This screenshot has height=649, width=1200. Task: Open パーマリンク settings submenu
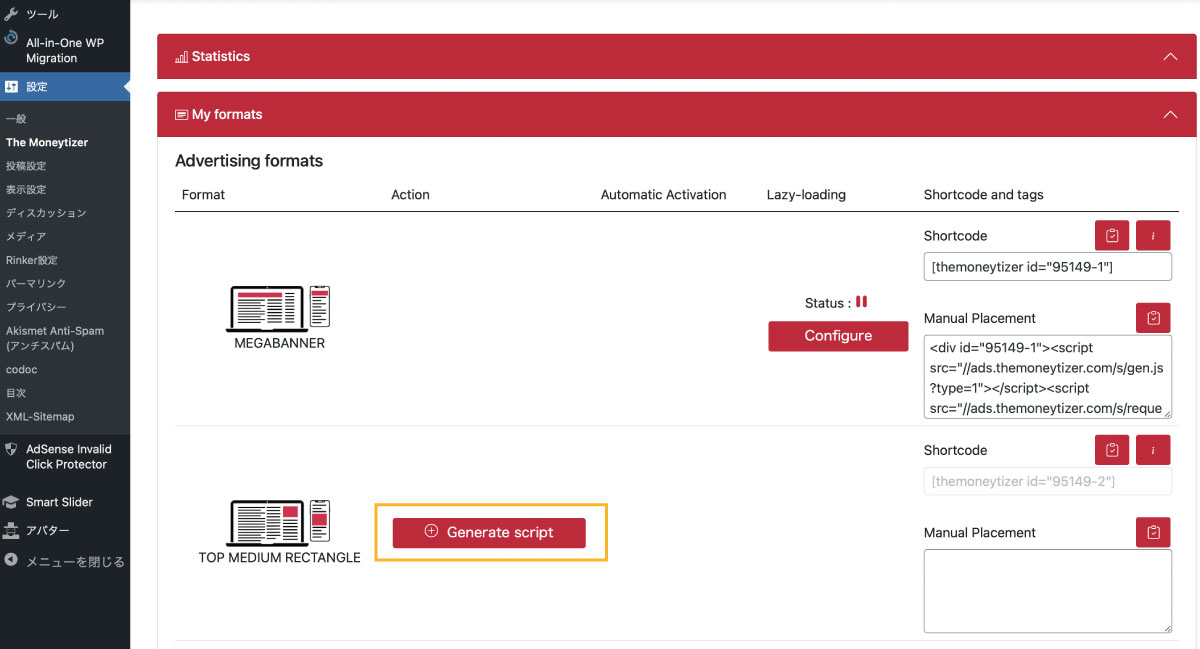pos(36,284)
